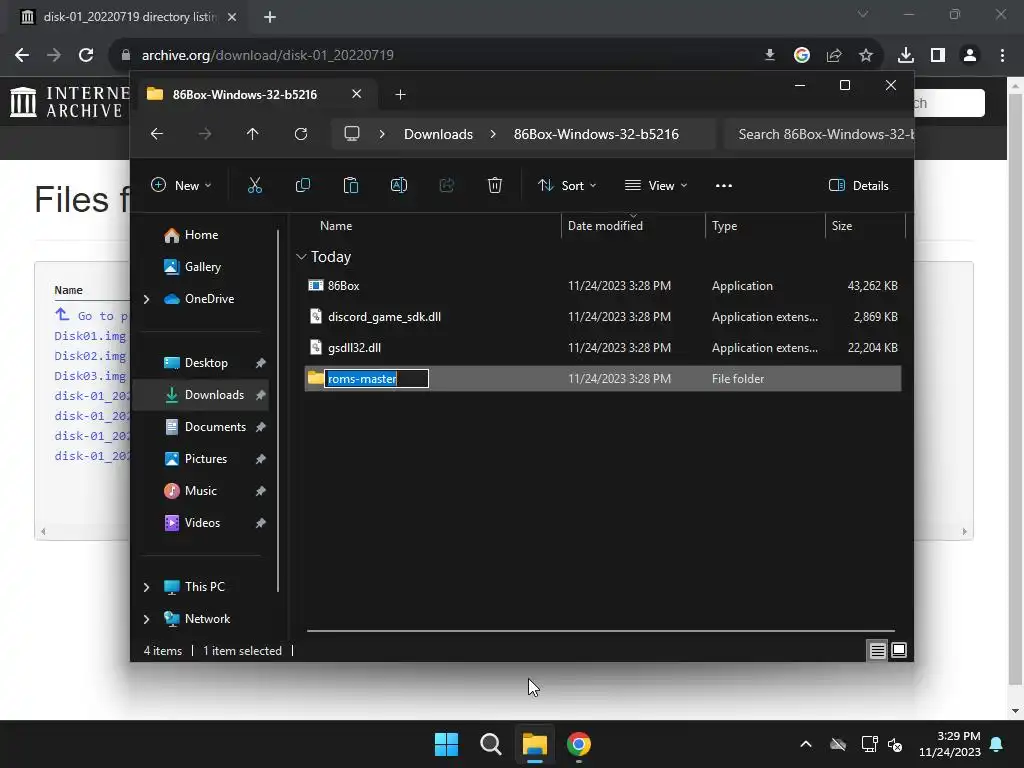Image resolution: width=1024 pixels, height=768 pixels.
Task: Switch to large thumbnails view icon in status bar
Action: point(899,650)
